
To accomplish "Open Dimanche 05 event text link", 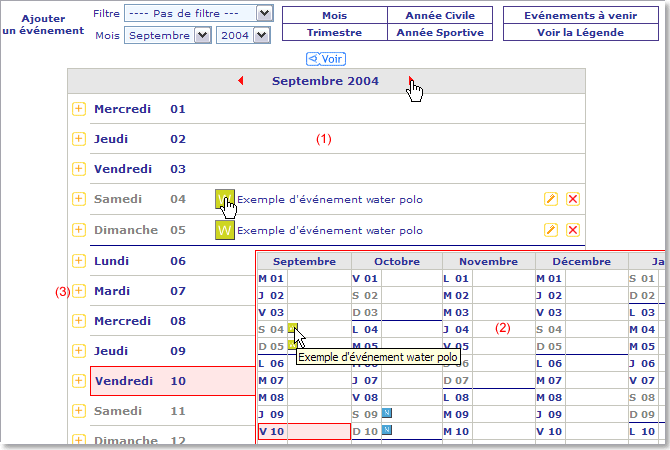I will 330,230.
